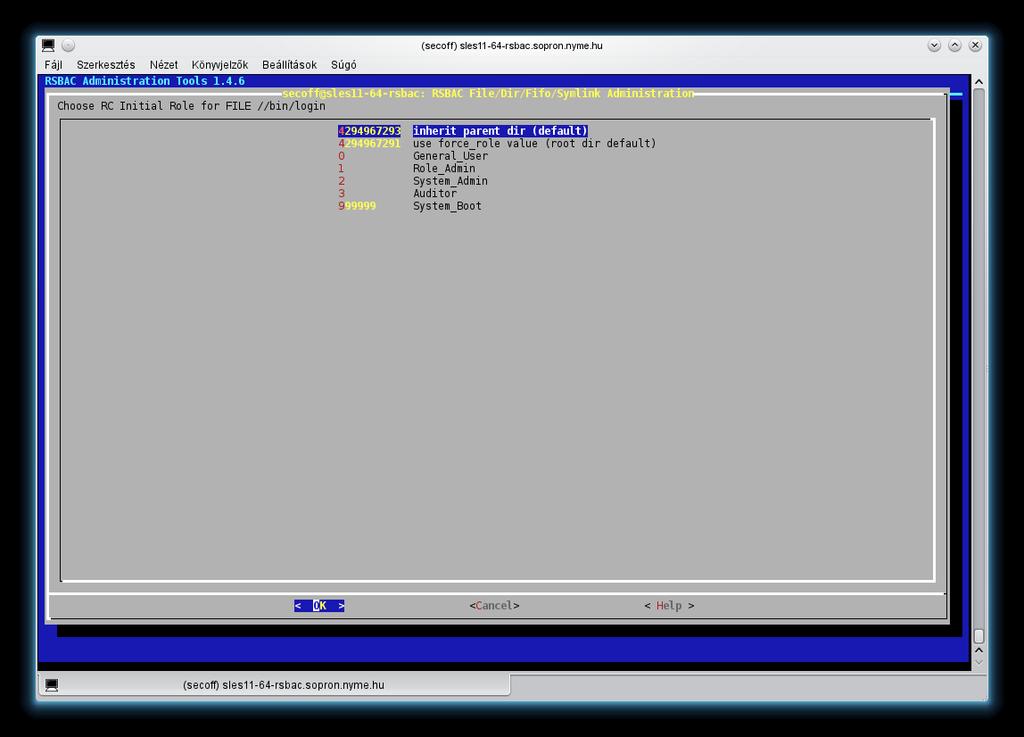This screenshot has width=1024, height=737.
Task: Click the Cancel button in the dialog
Action: tap(494, 606)
